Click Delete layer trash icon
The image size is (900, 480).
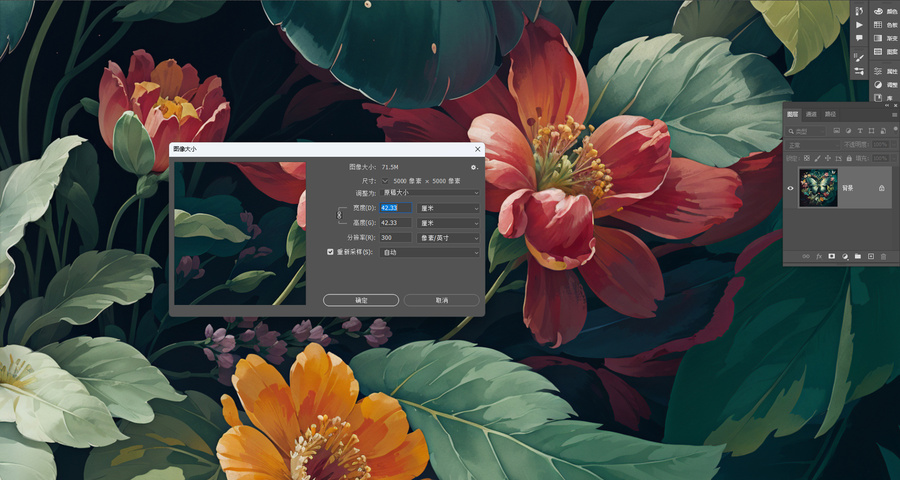click(x=883, y=256)
